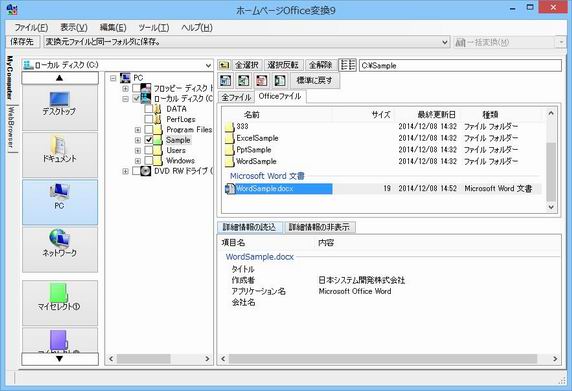The image size is (572, 391).
Task: Switch to the 全ファイル tab
Action: (x=236, y=97)
